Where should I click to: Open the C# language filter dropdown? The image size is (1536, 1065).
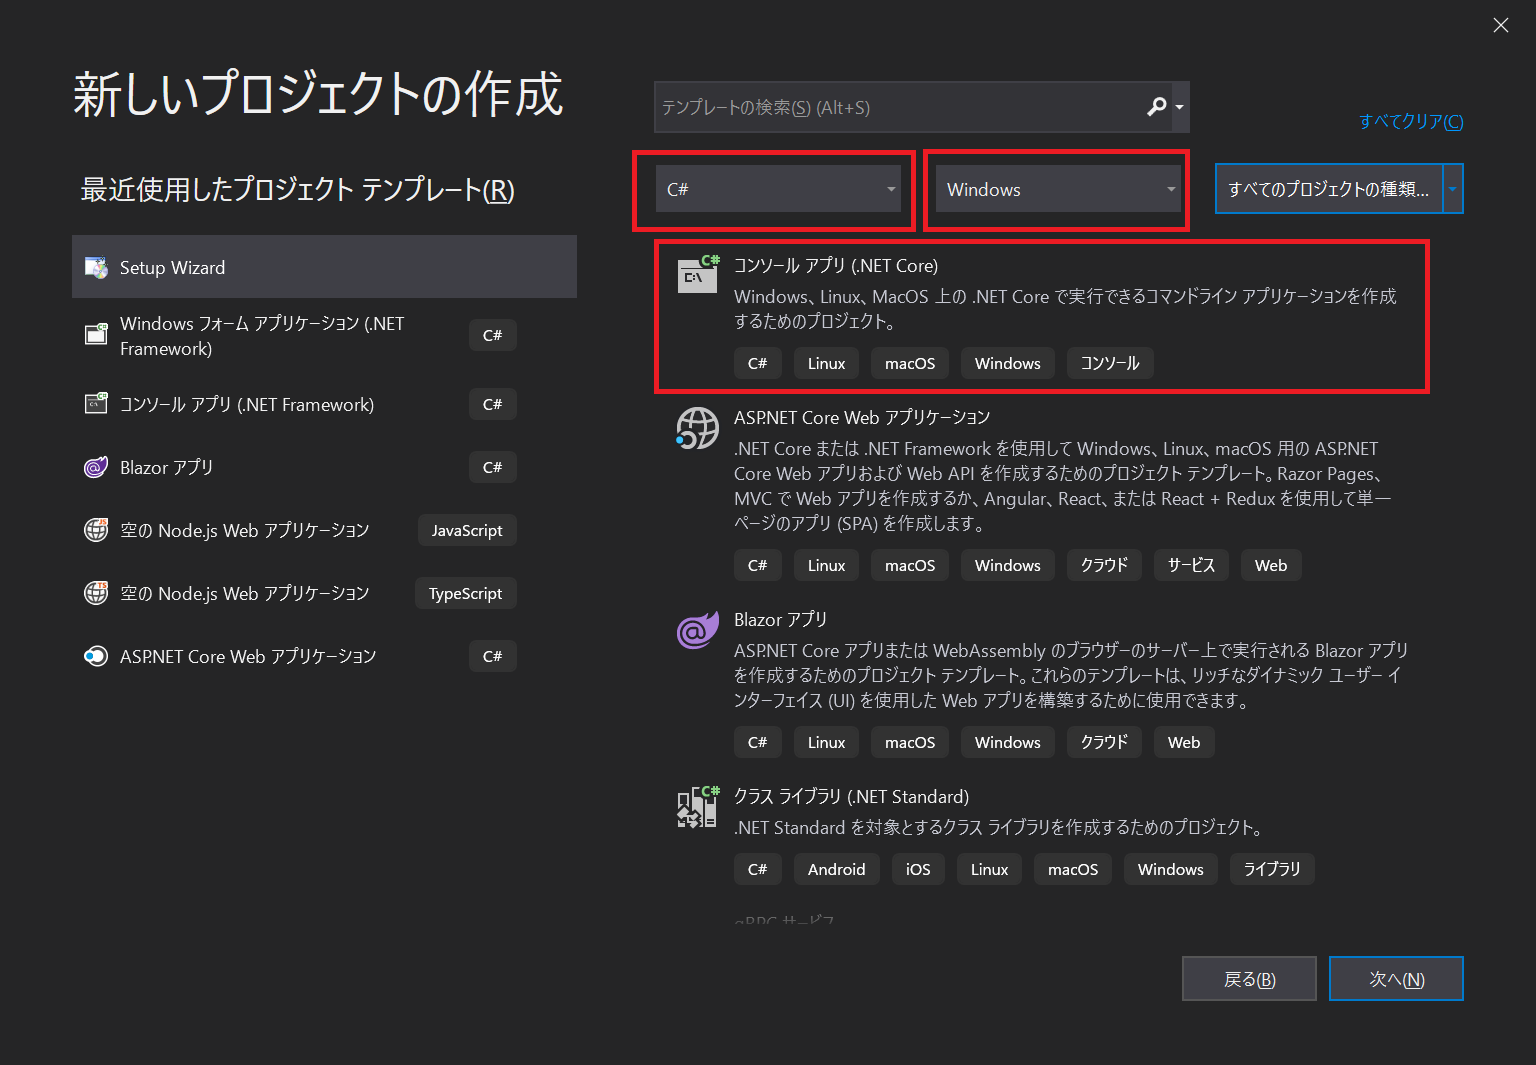click(778, 189)
